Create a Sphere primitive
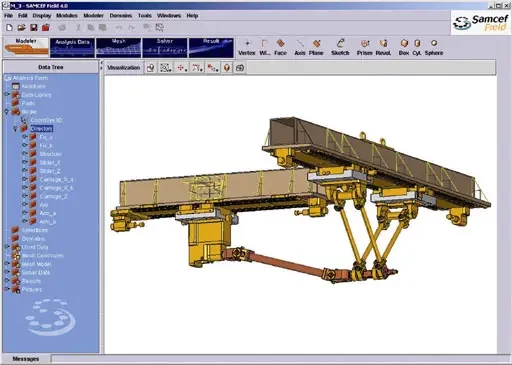The width and height of the screenshot is (512, 365). pos(434,47)
